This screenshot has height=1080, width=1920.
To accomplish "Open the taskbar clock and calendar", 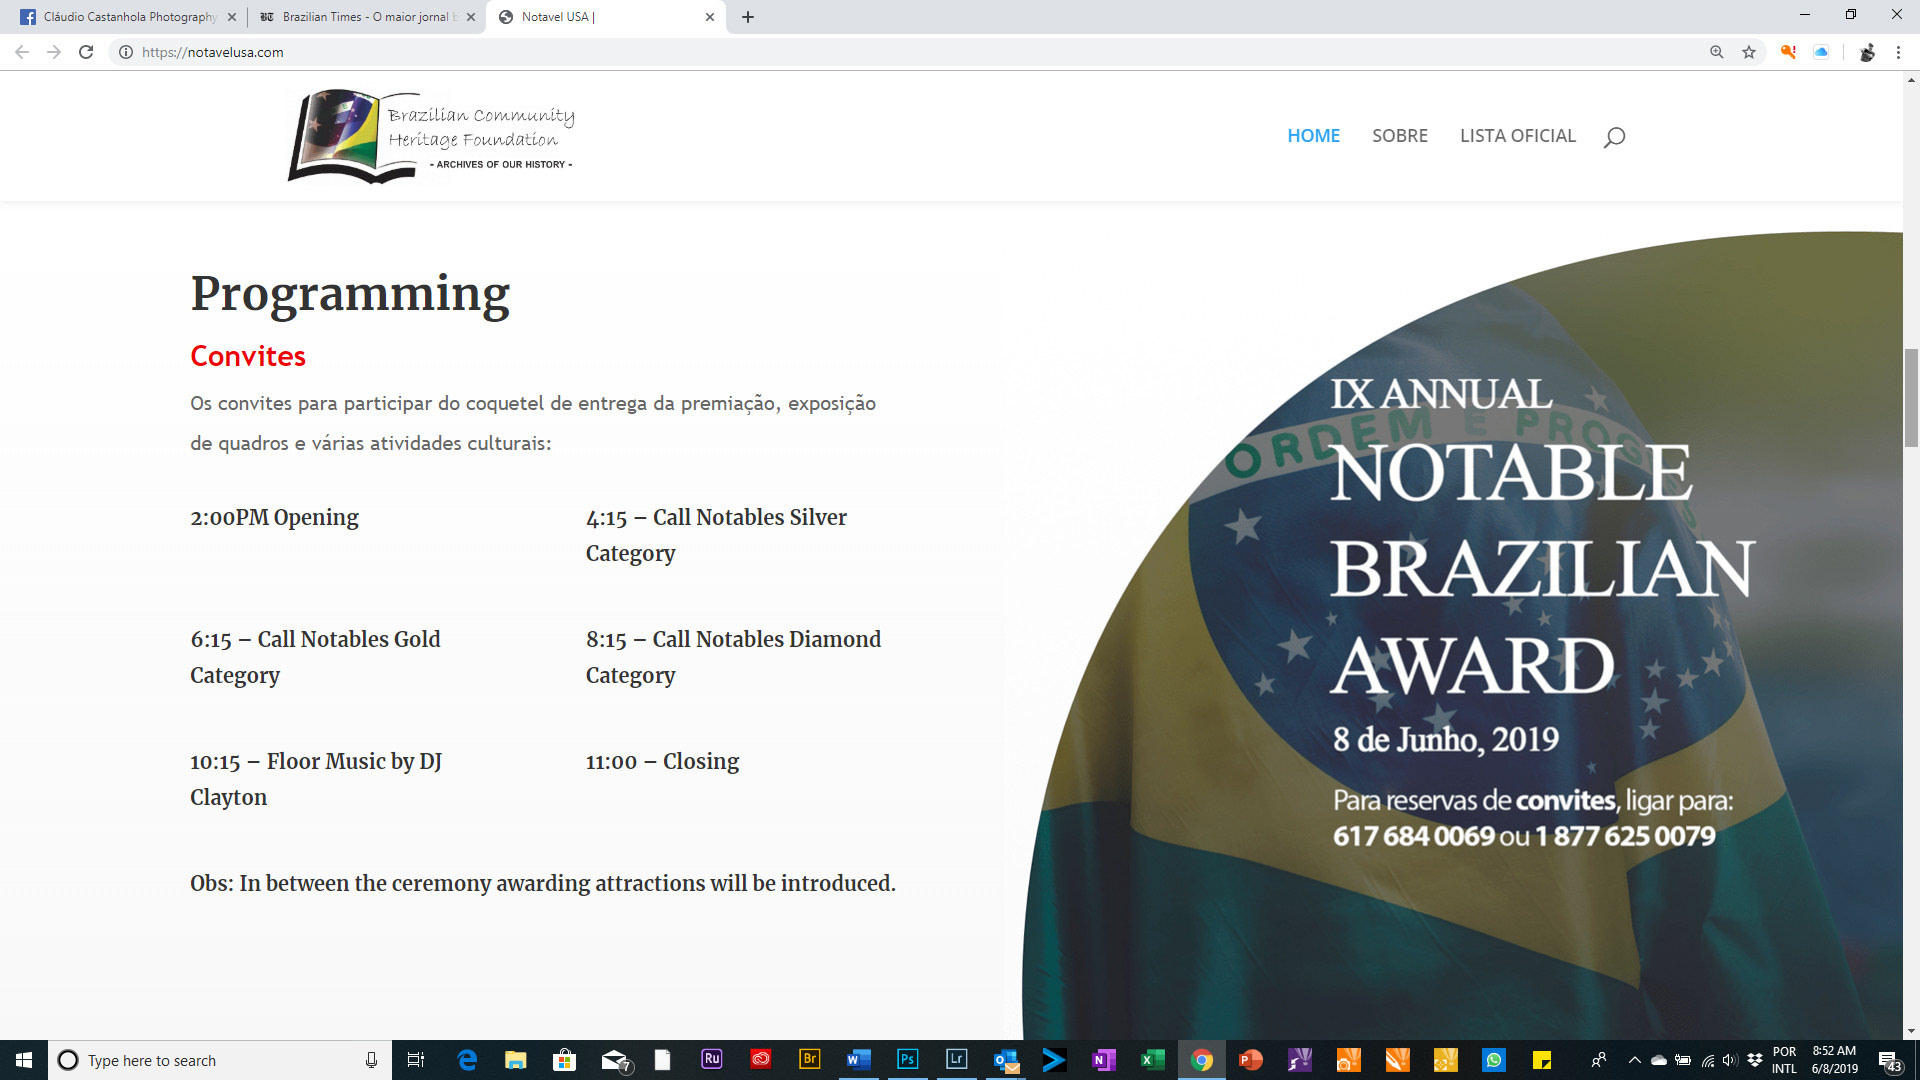I will point(1834,1060).
